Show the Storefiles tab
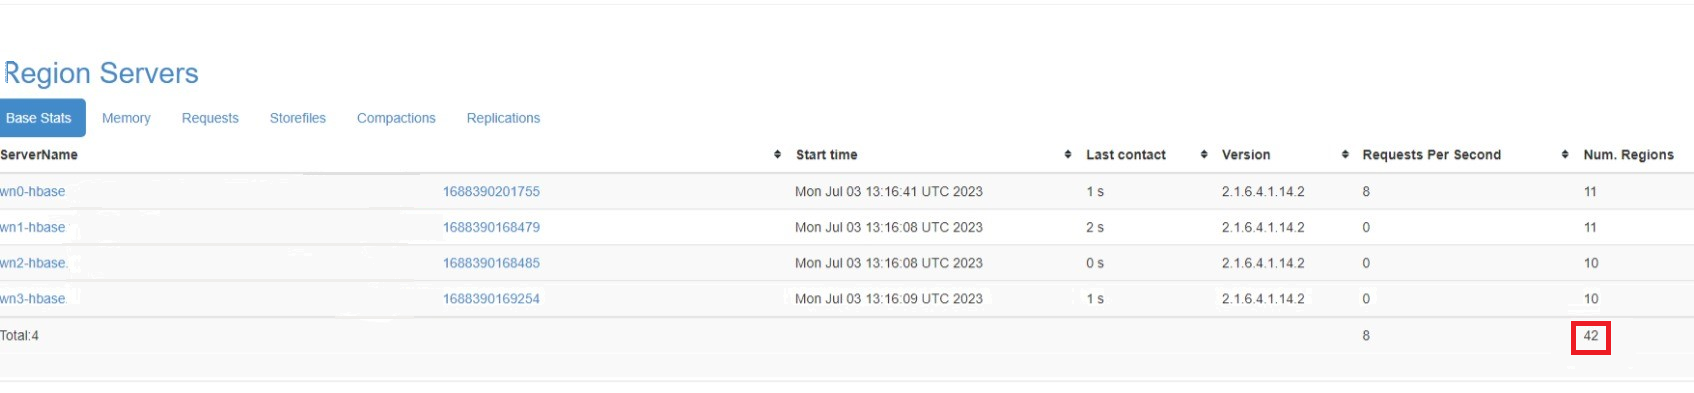Screen dimensions: 1694x393 pyautogui.click(x=298, y=118)
